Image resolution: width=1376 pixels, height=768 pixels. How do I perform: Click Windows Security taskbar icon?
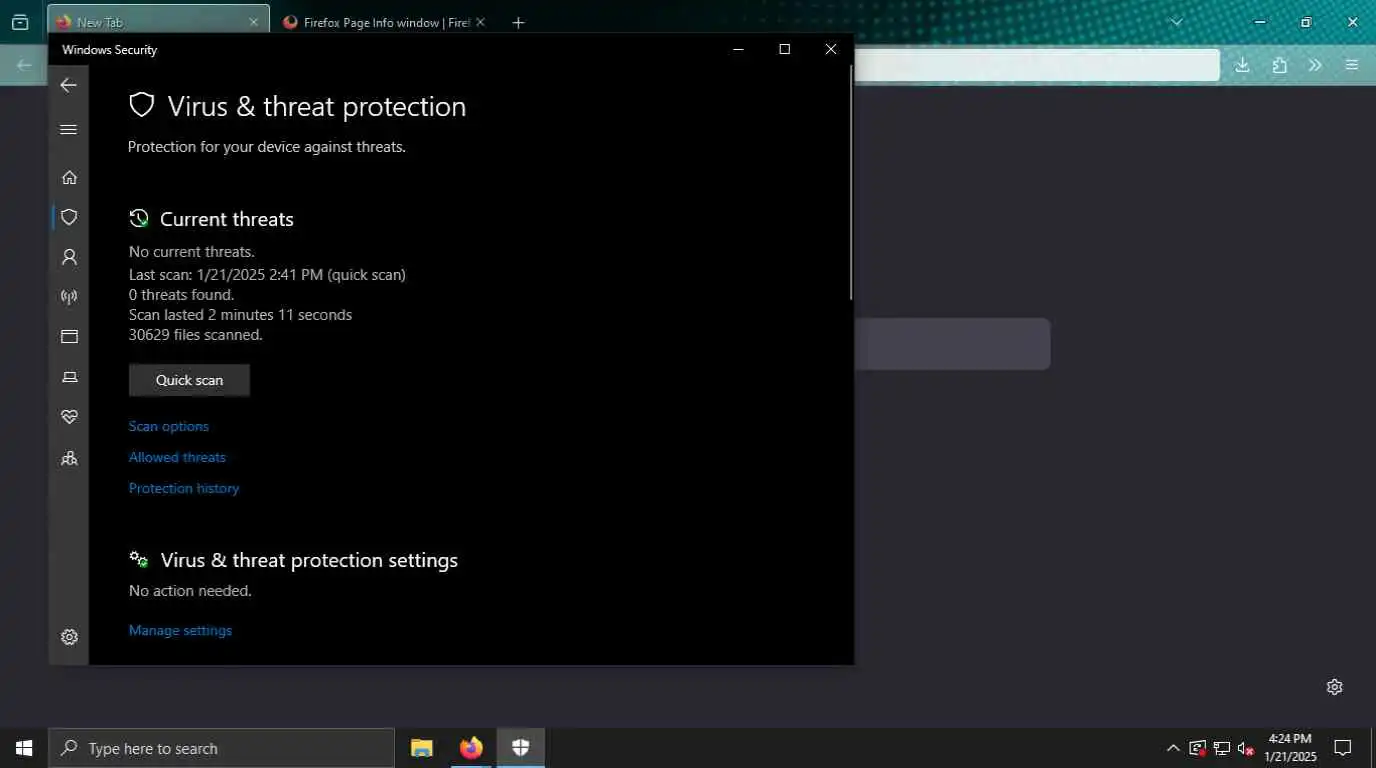[x=520, y=748]
